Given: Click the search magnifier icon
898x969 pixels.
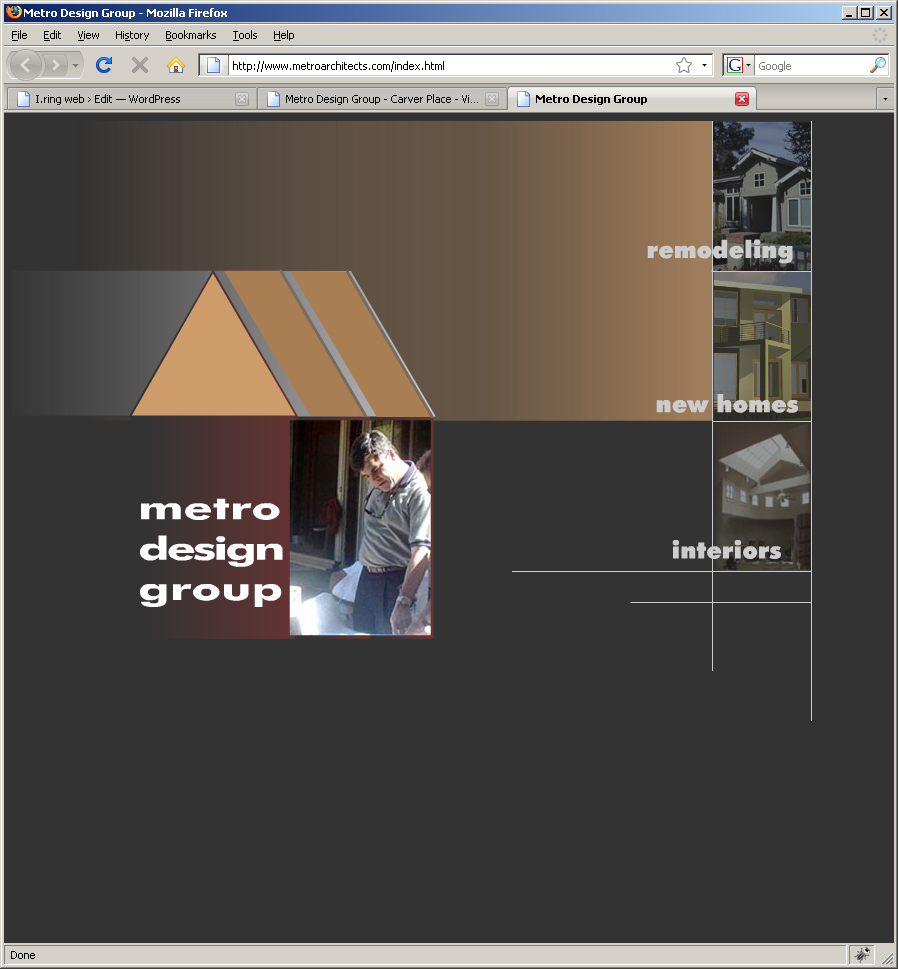Looking at the screenshot, I should point(878,65).
